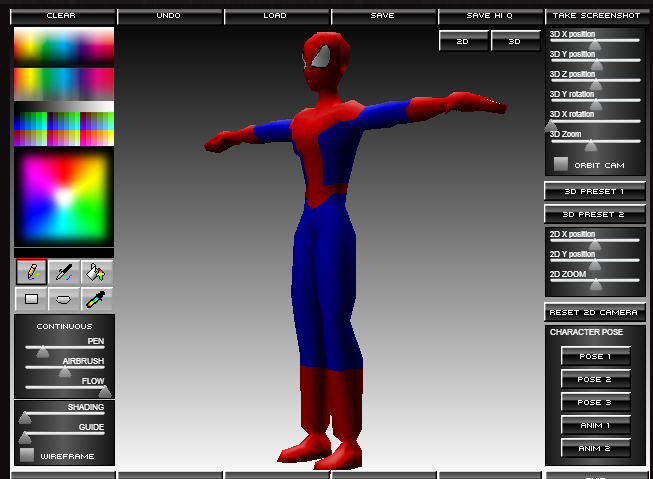The width and height of the screenshot is (653, 479).
Task: Click the CLEAR button
Action: (62, 16)
